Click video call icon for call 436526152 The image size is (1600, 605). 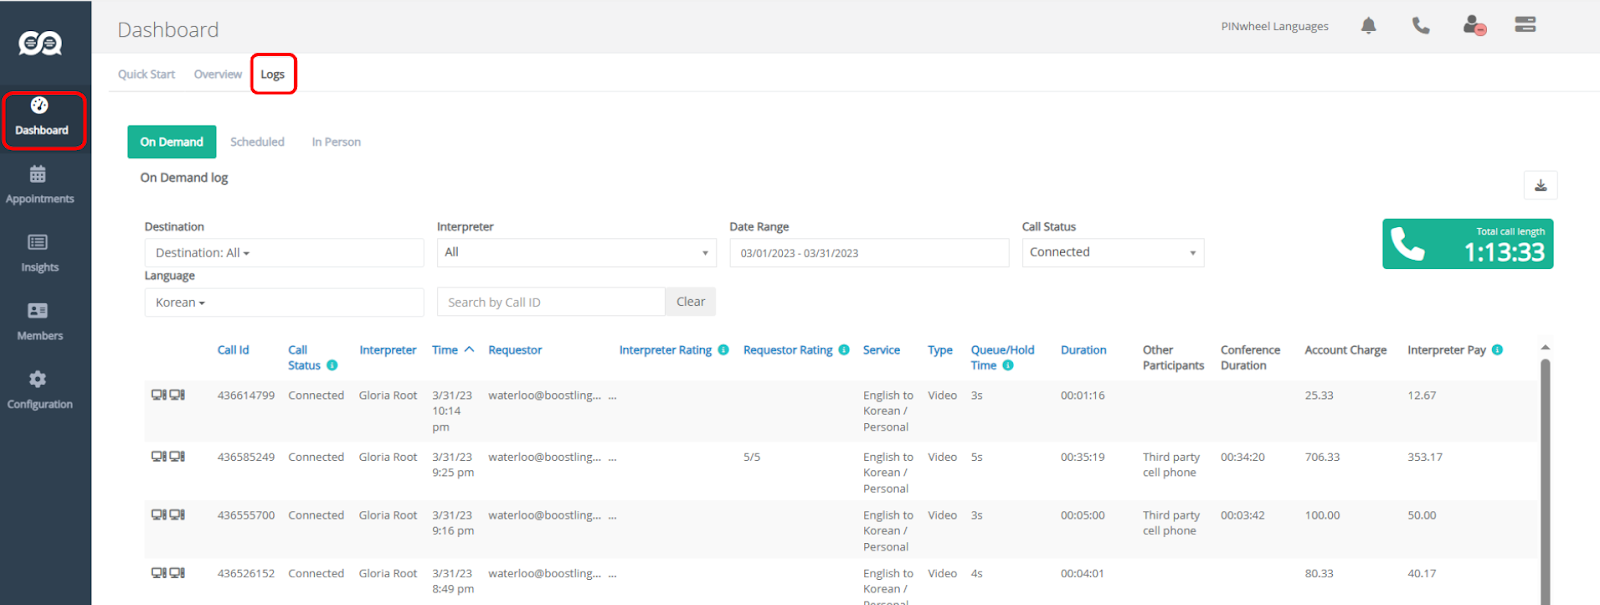(168, 573)
